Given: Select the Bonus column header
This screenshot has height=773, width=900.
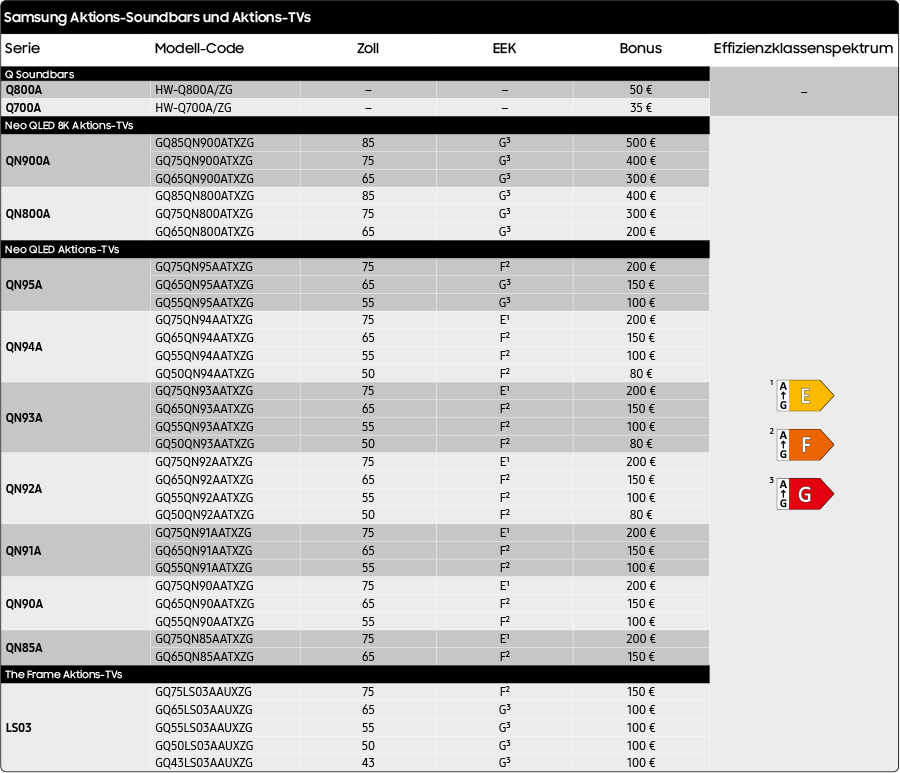Looking at the screenshot, I should [x=641, y=48].
